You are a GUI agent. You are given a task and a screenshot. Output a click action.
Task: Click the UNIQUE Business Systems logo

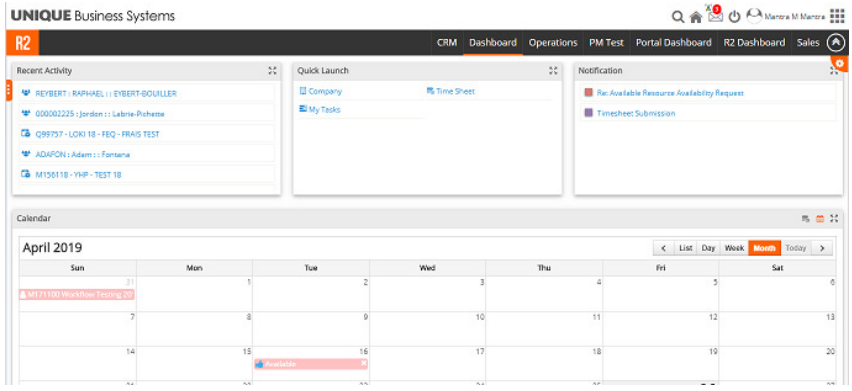[92, 16]
